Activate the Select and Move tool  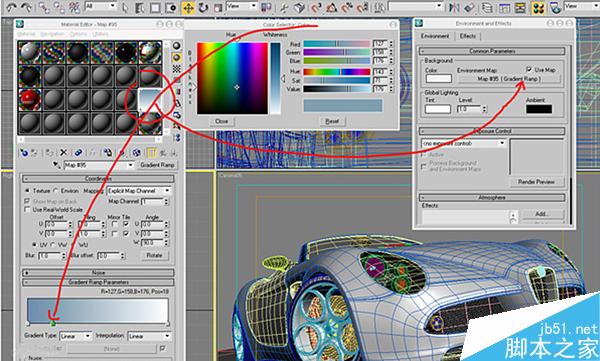tap(188, 7)
